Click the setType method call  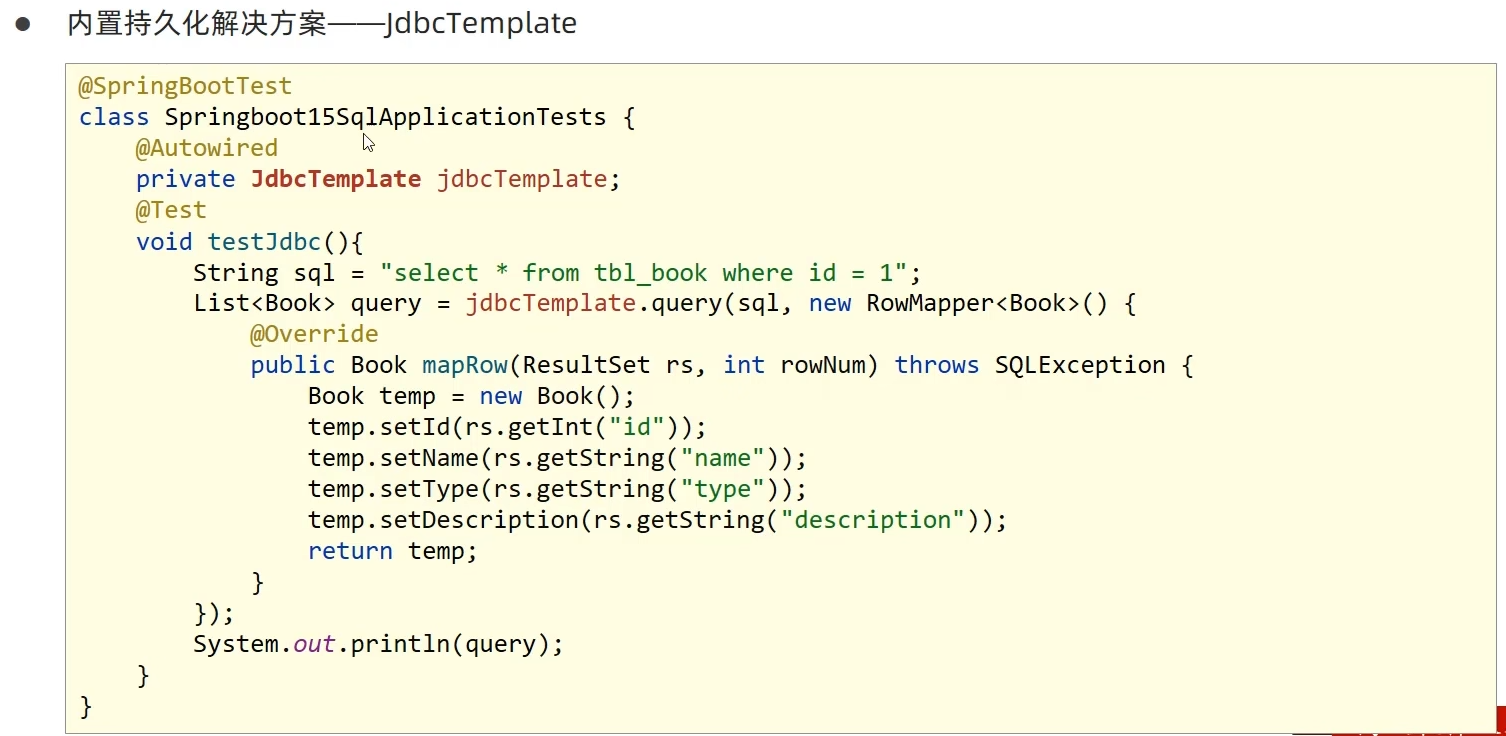pyautogui.click(x=429, y=489)
